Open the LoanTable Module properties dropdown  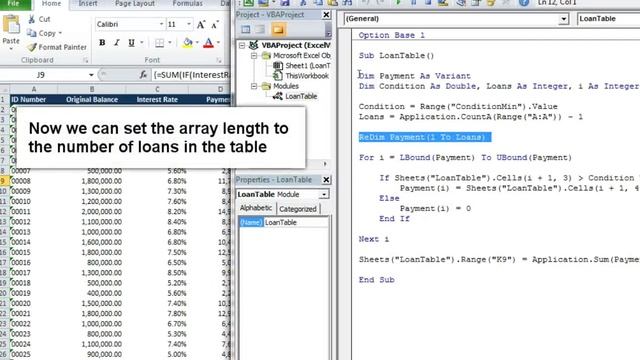tap(324, 194)
